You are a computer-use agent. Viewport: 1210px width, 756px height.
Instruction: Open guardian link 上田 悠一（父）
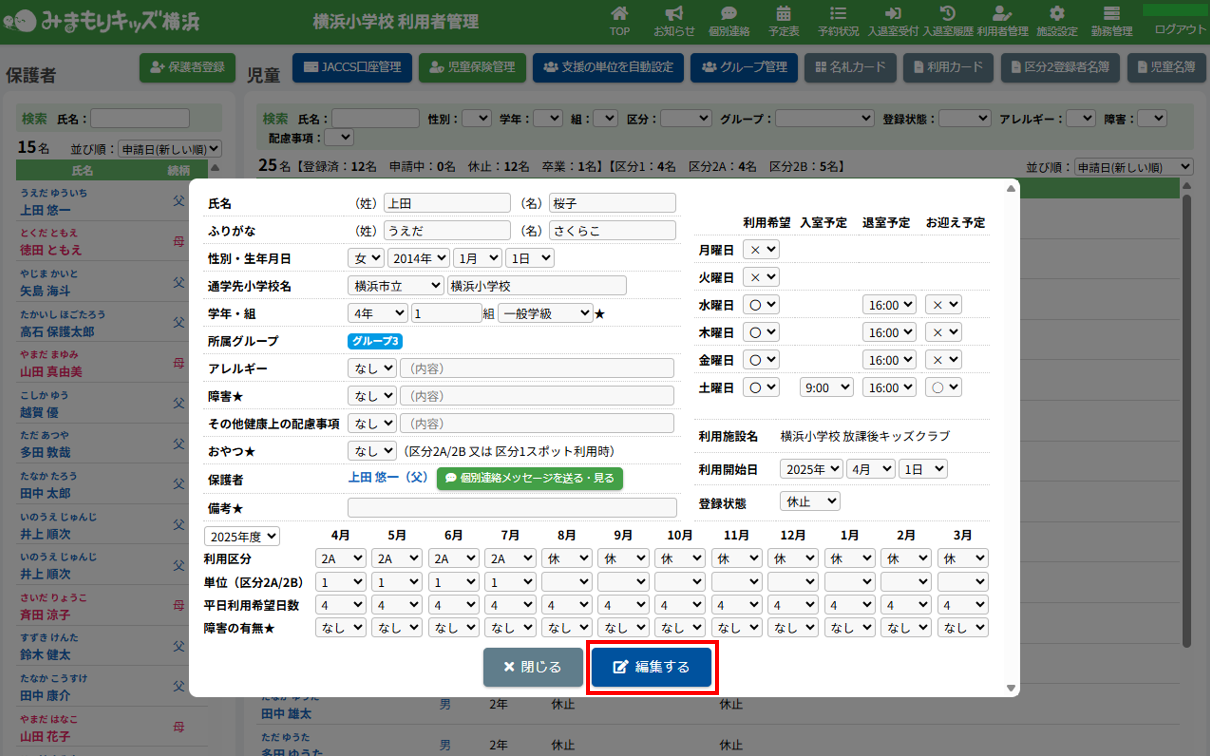tap(388, 478)
